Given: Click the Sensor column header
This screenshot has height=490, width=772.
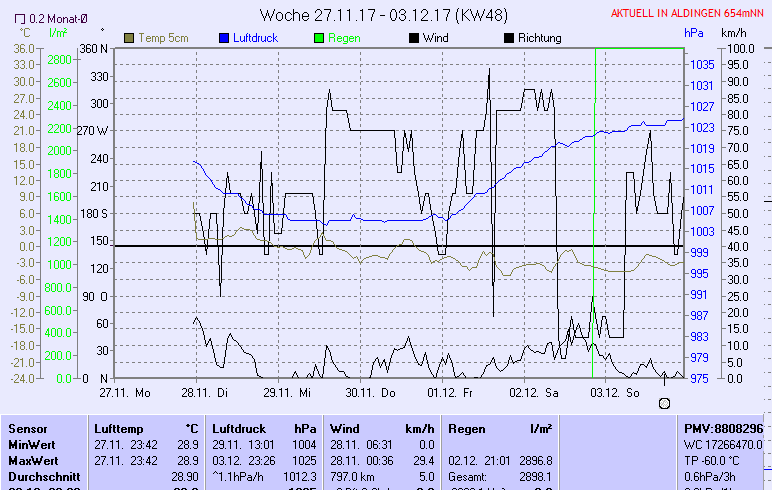Looking at the screenshot, I should coord(28,428).
